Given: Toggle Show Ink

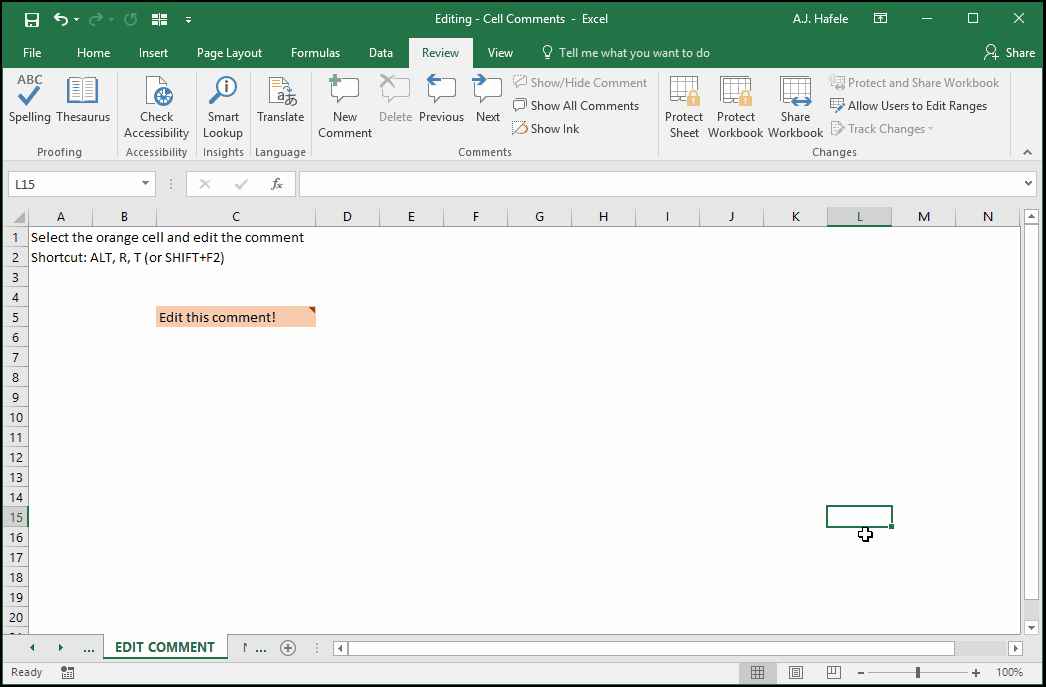Looking at the screenshot, I should coord(546,129).
